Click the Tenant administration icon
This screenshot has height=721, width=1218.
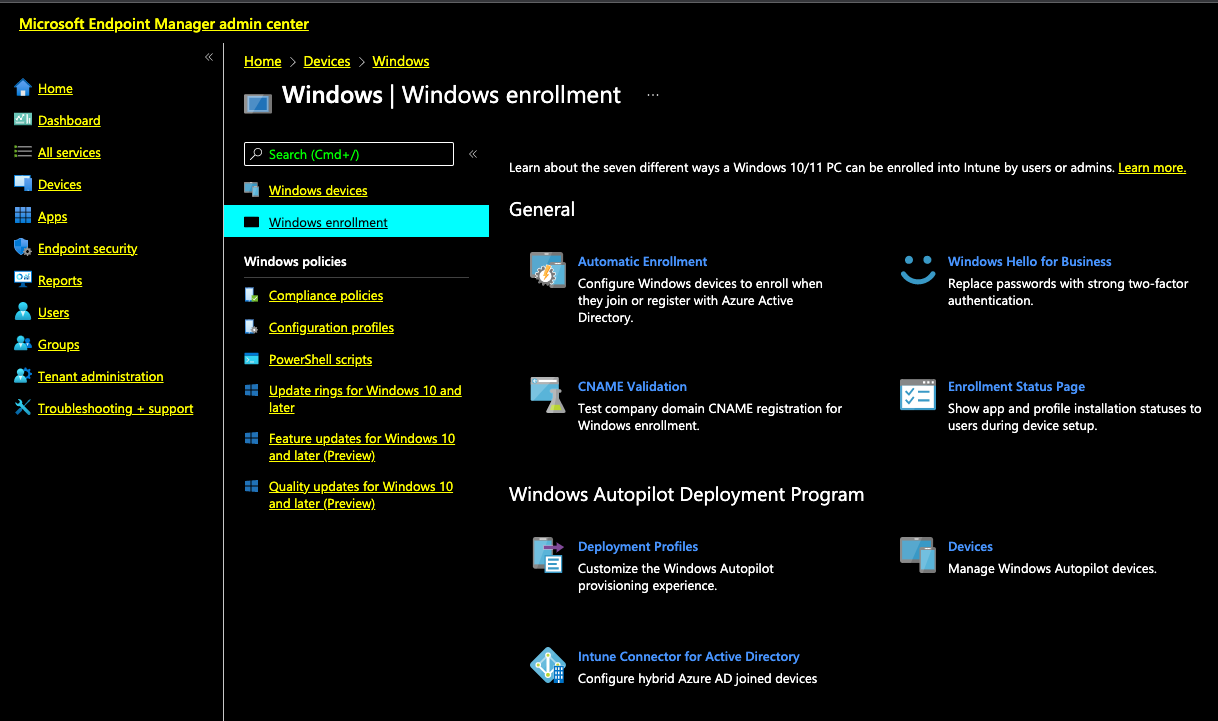[x=23, y=376]
